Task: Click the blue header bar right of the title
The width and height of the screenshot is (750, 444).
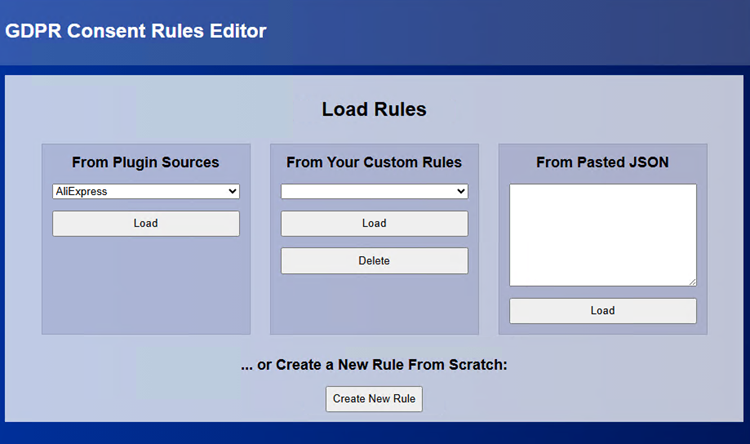Action: tap(520, 32)
